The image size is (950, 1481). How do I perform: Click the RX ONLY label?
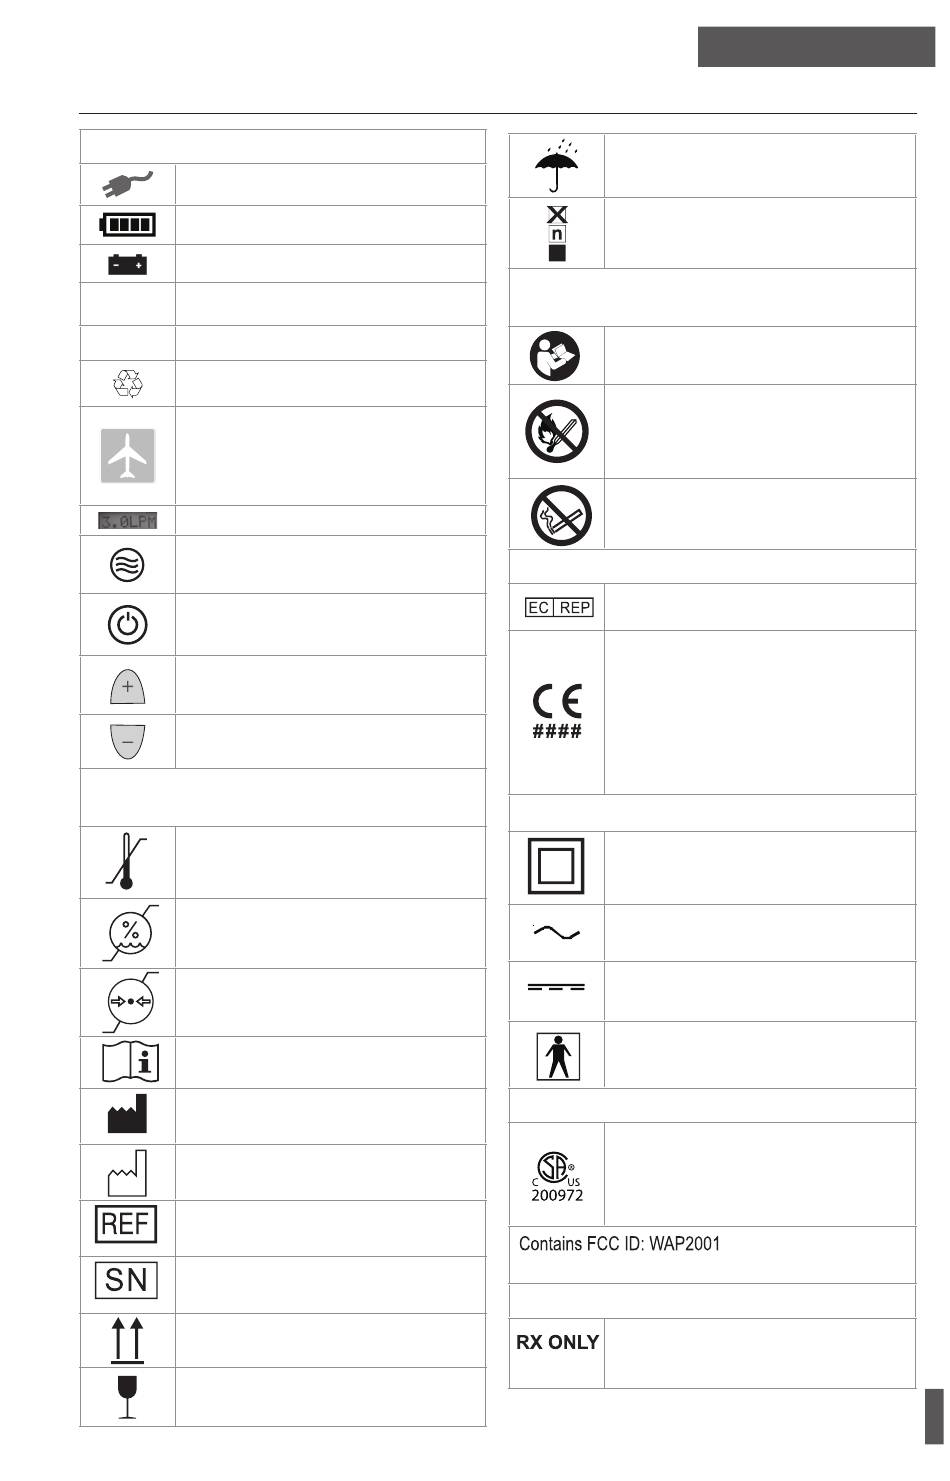click(557, 1342)
